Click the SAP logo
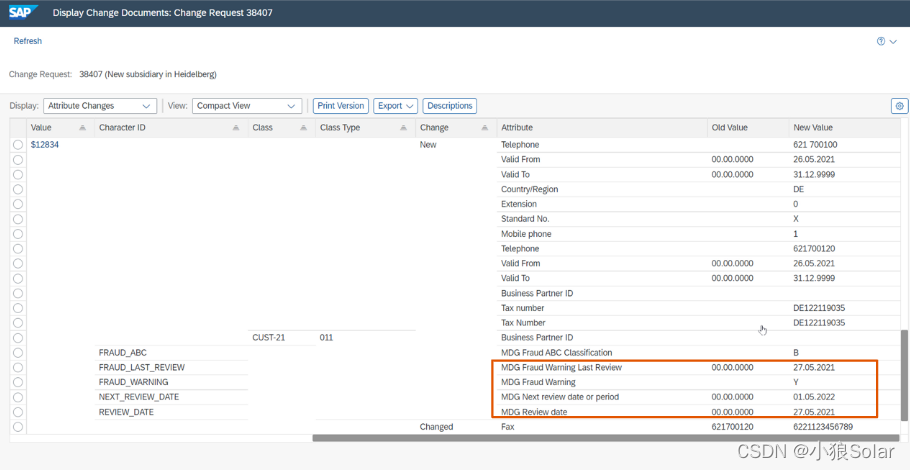Screen dimensions: 910x470 [x=23, y=12]
